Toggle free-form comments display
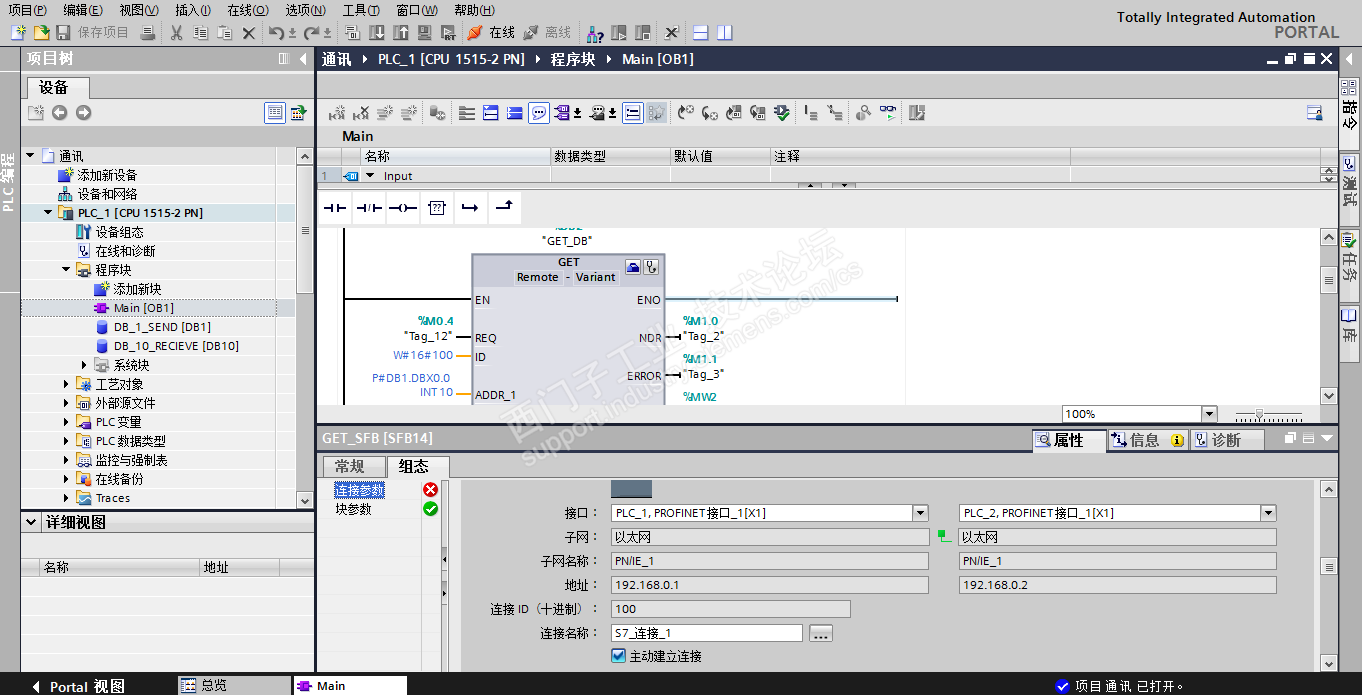Image resolution: width=1362 pixels, height=695 pixels. (539, 113)
